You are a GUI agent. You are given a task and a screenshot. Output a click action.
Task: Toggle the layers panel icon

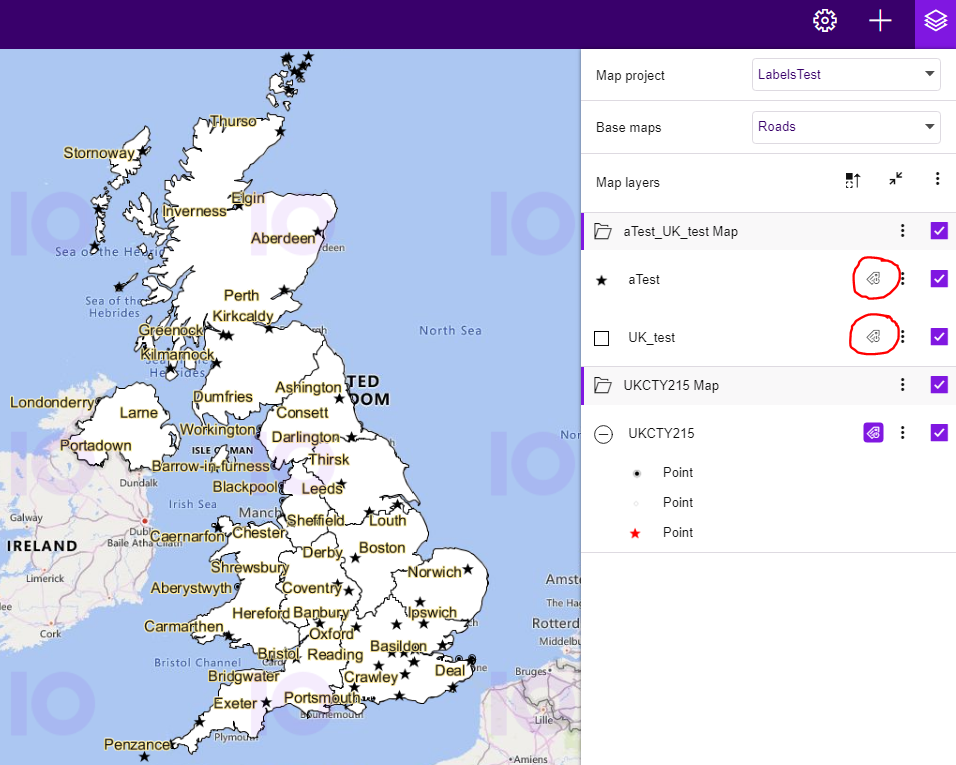(x=935, y=21)
